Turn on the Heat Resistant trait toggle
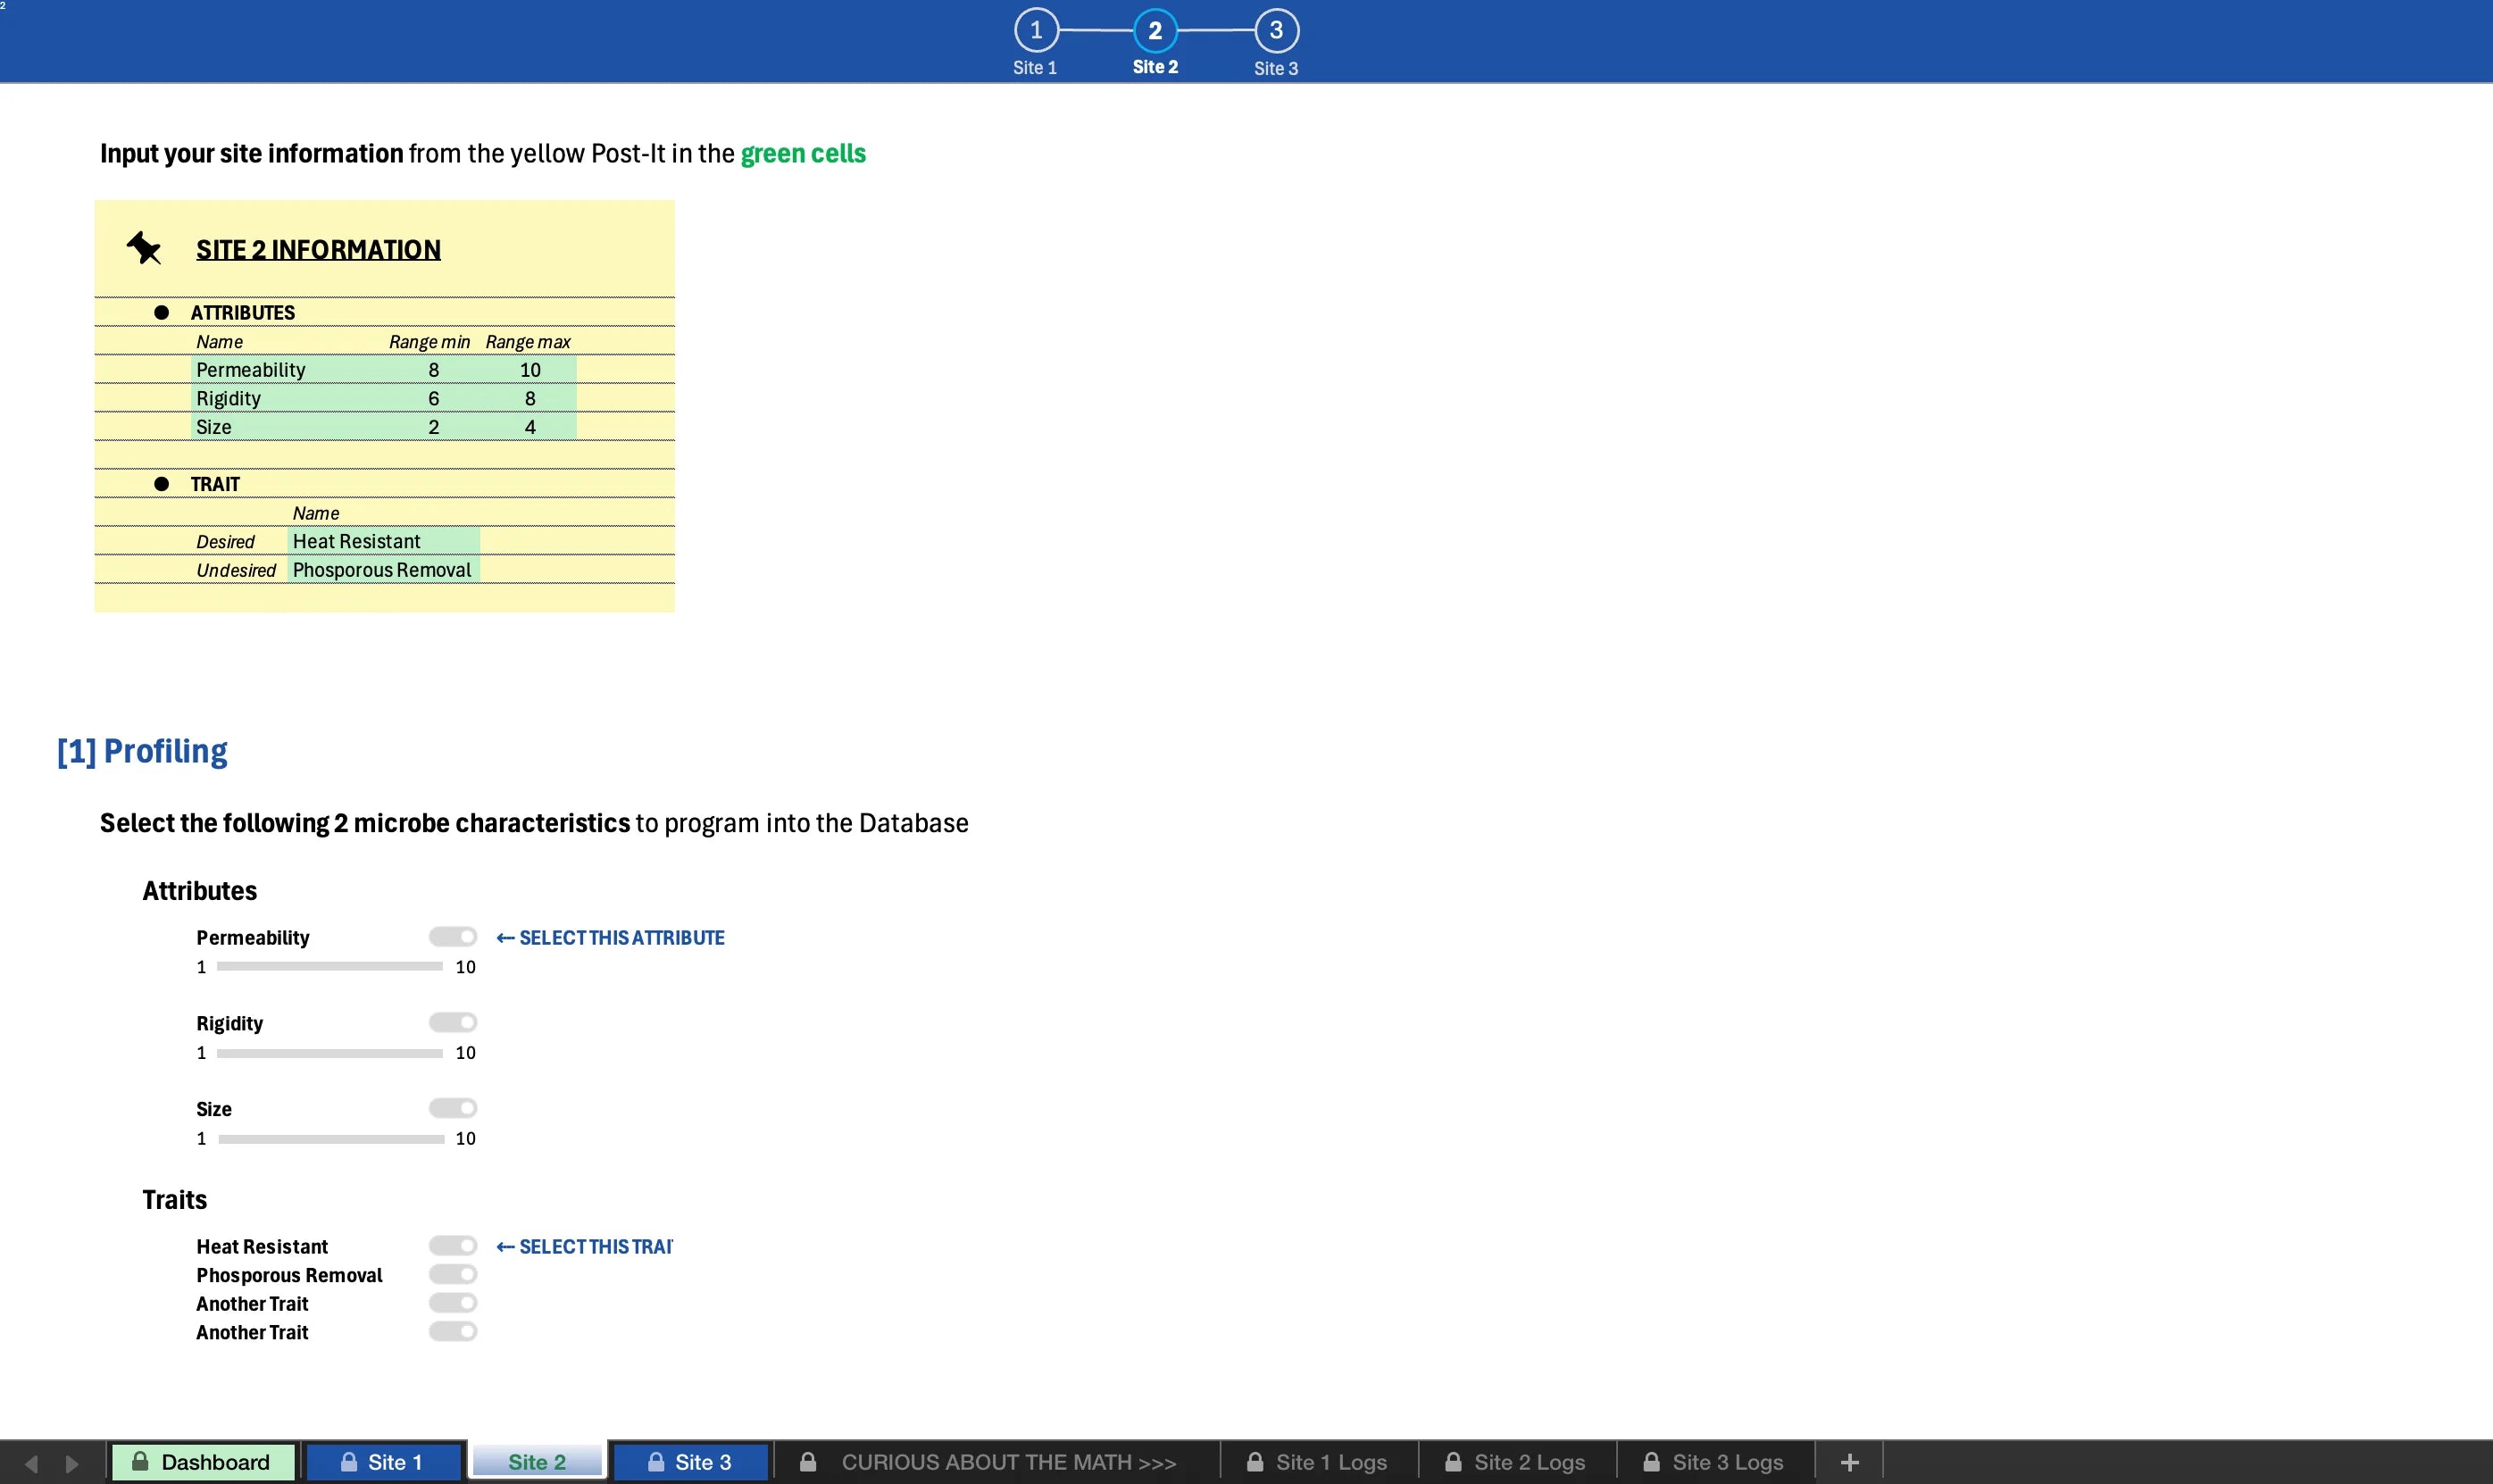The image size is (2493, 1484). [x=453, y=1246]
